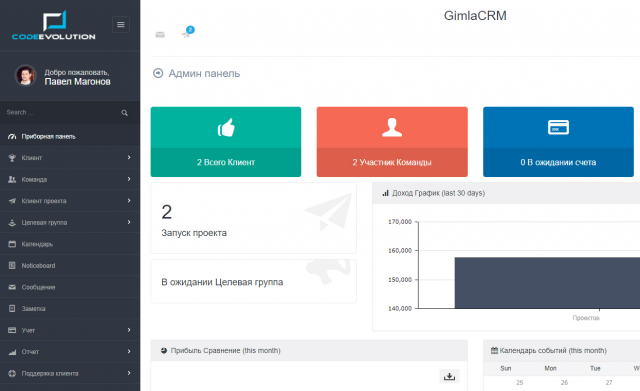
Task: Click the Календарь событий calendar icon
Action: click(494, 350)
